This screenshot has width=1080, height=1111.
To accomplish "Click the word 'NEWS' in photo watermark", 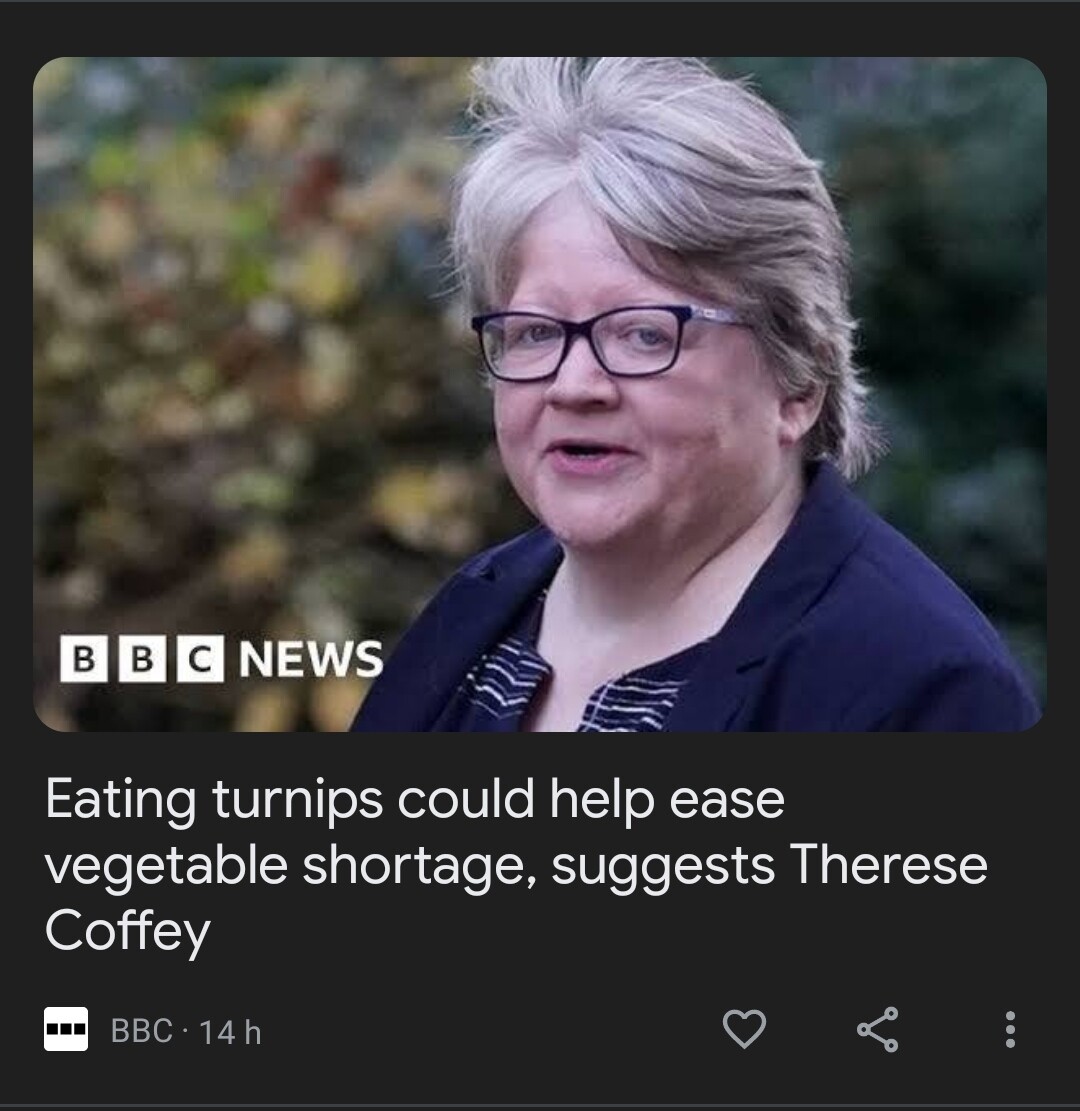I will 311,659.
